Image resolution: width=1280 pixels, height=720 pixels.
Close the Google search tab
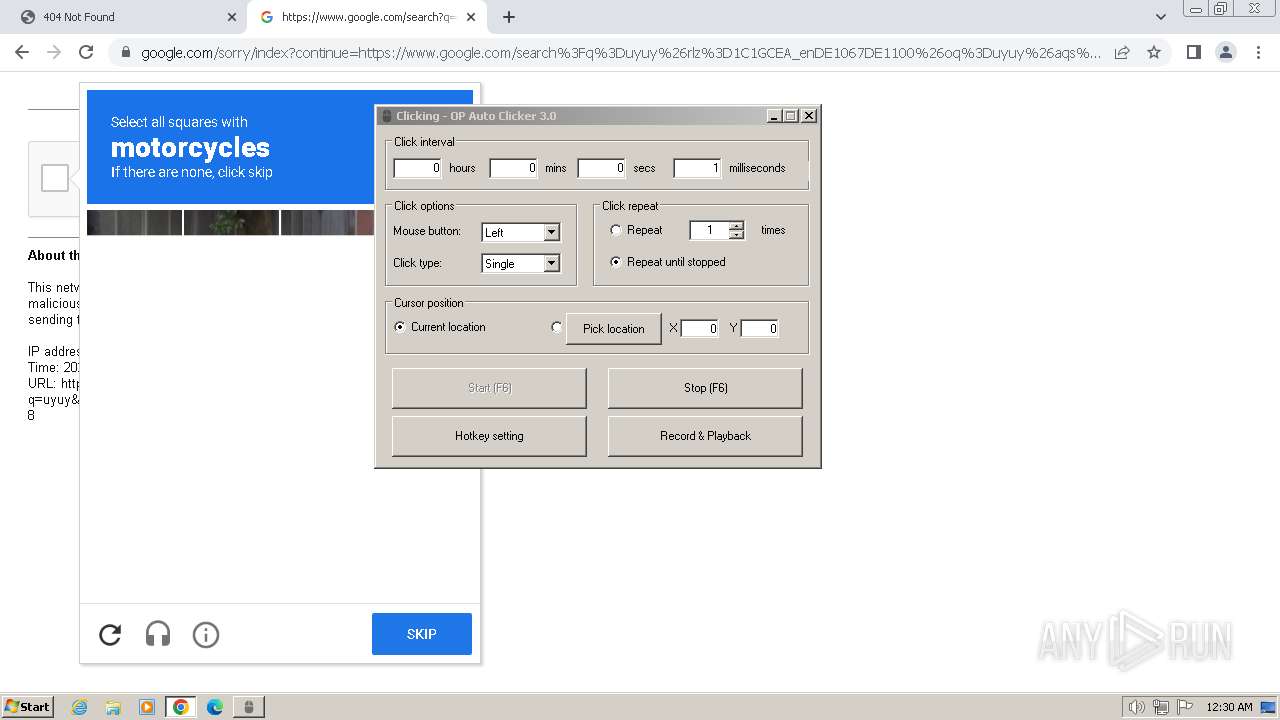tap(472, 17)
